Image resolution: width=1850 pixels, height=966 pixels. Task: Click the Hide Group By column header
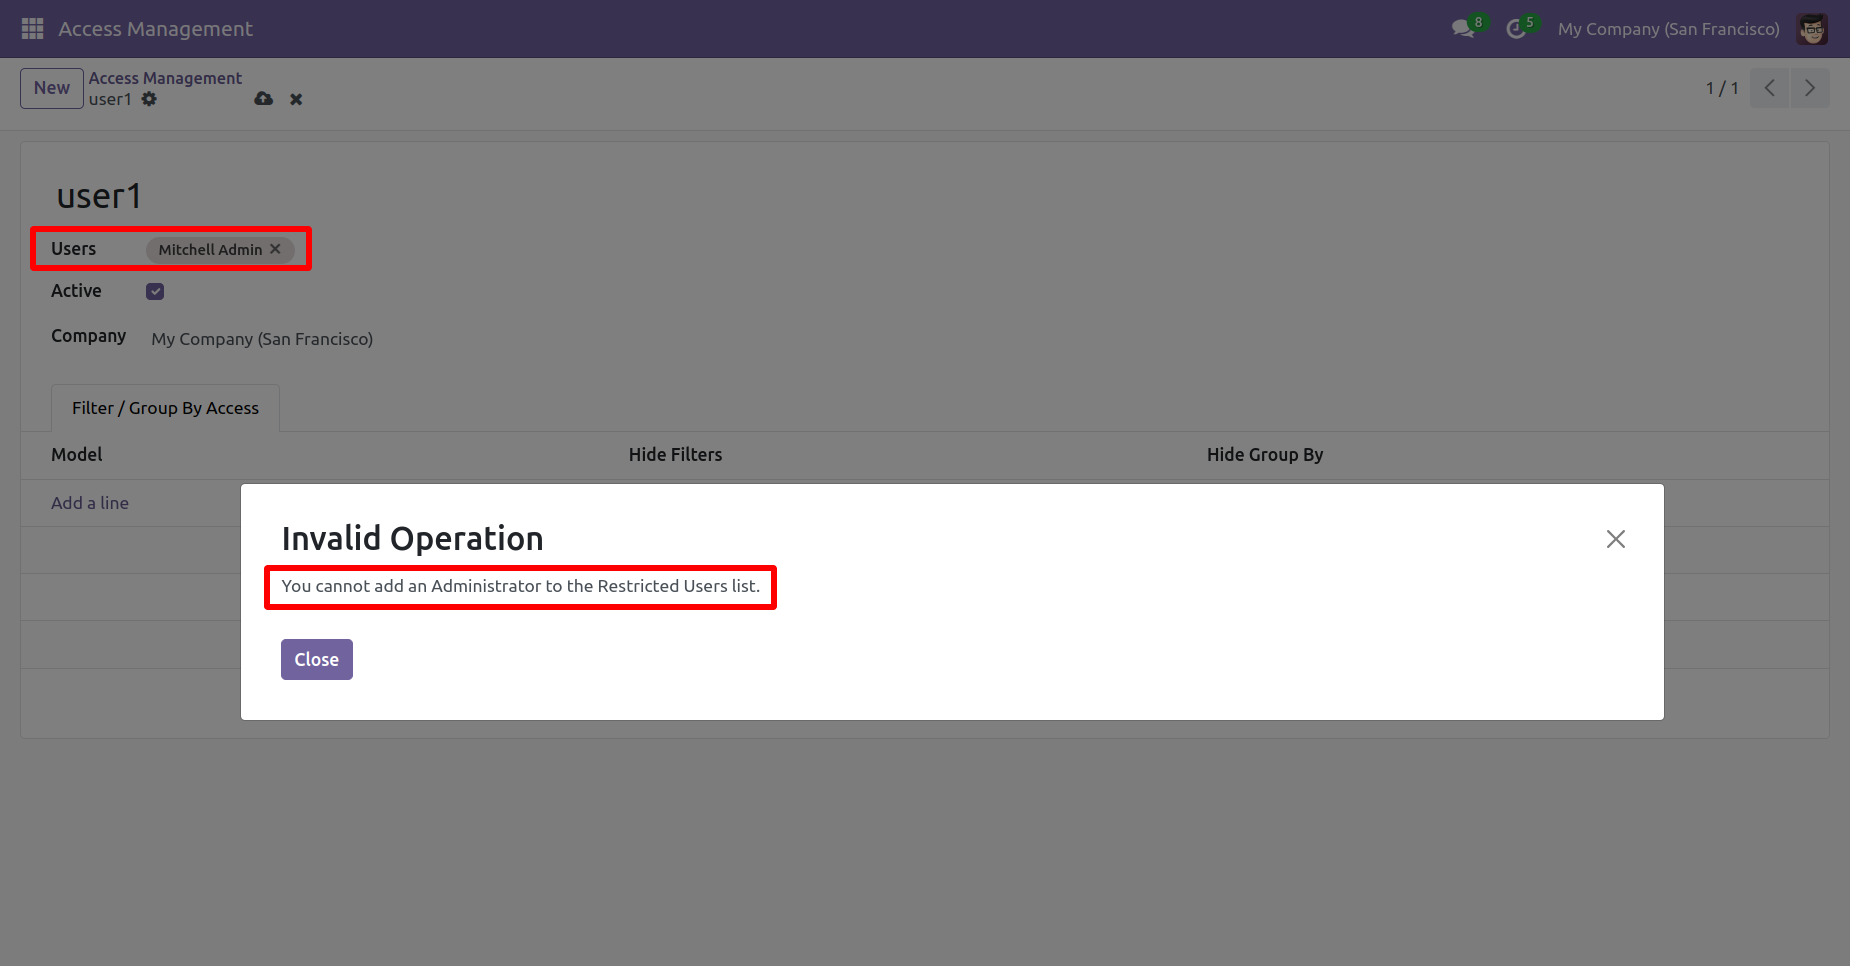(x=1265, y=455)
